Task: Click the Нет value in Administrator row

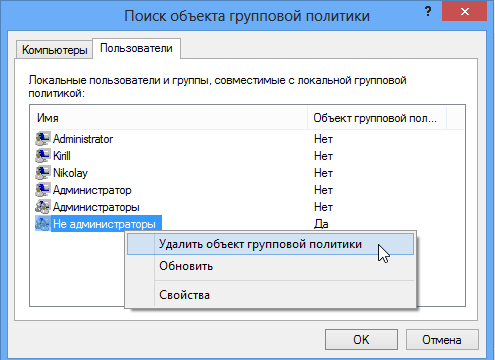Action: [x=323, y=139]
